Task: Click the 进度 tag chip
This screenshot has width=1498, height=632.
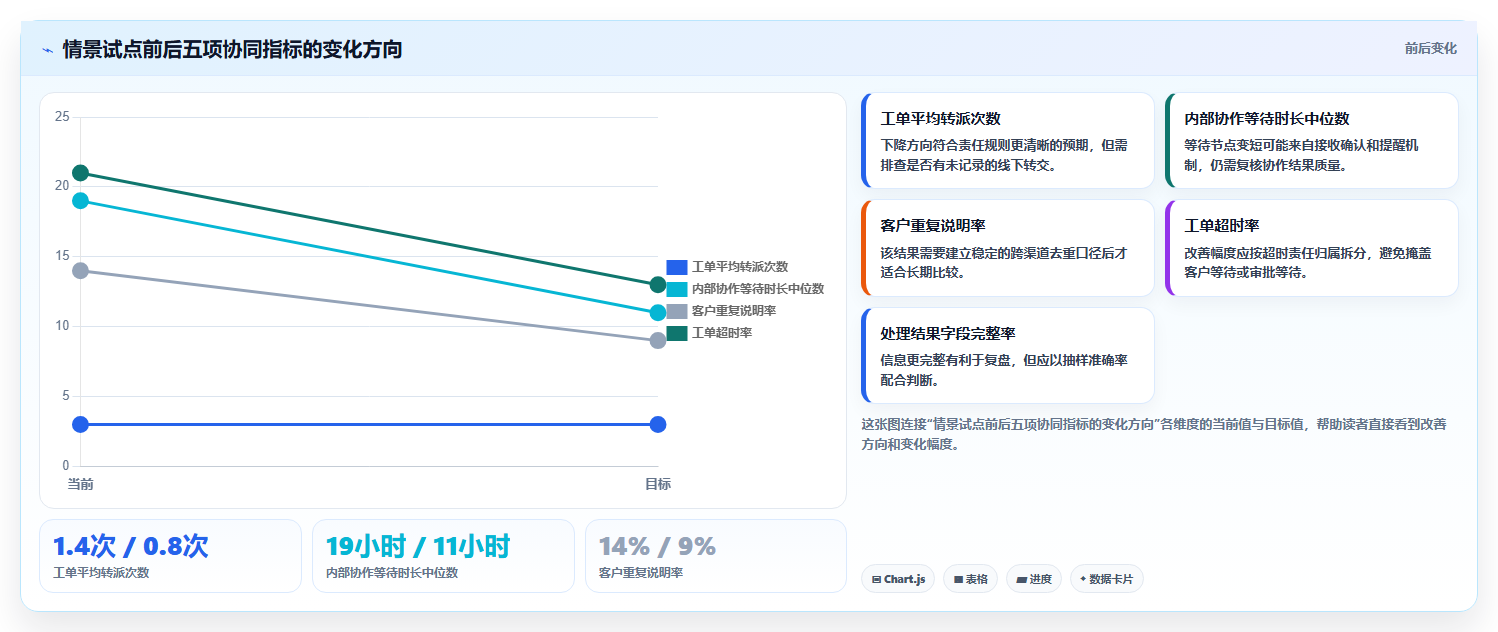Action: click(1034, 579)
